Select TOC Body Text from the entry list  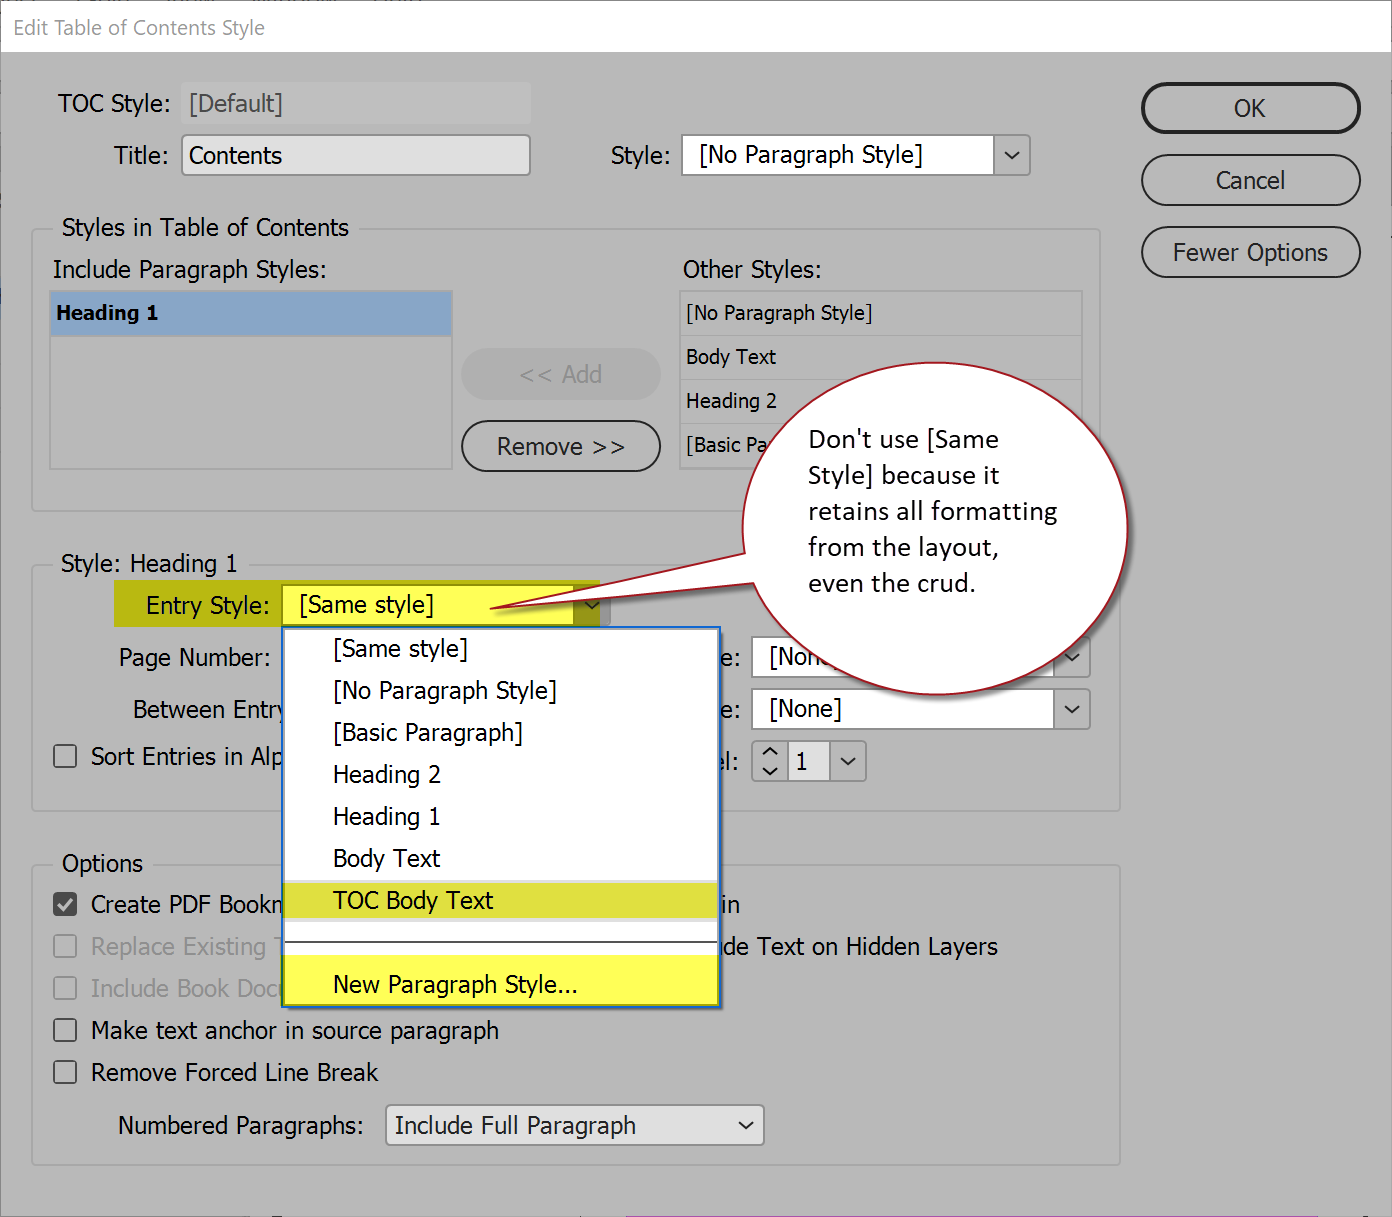(413, 900)
